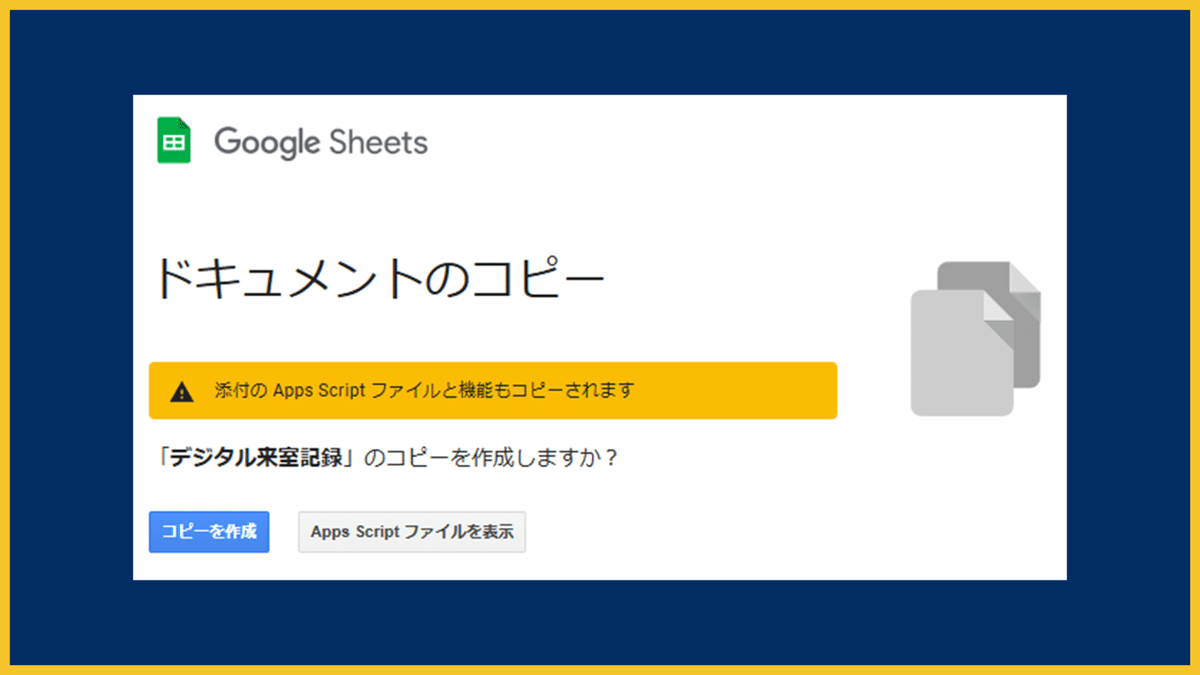Click the "Google" word in the logo

[x=265, y=142]
